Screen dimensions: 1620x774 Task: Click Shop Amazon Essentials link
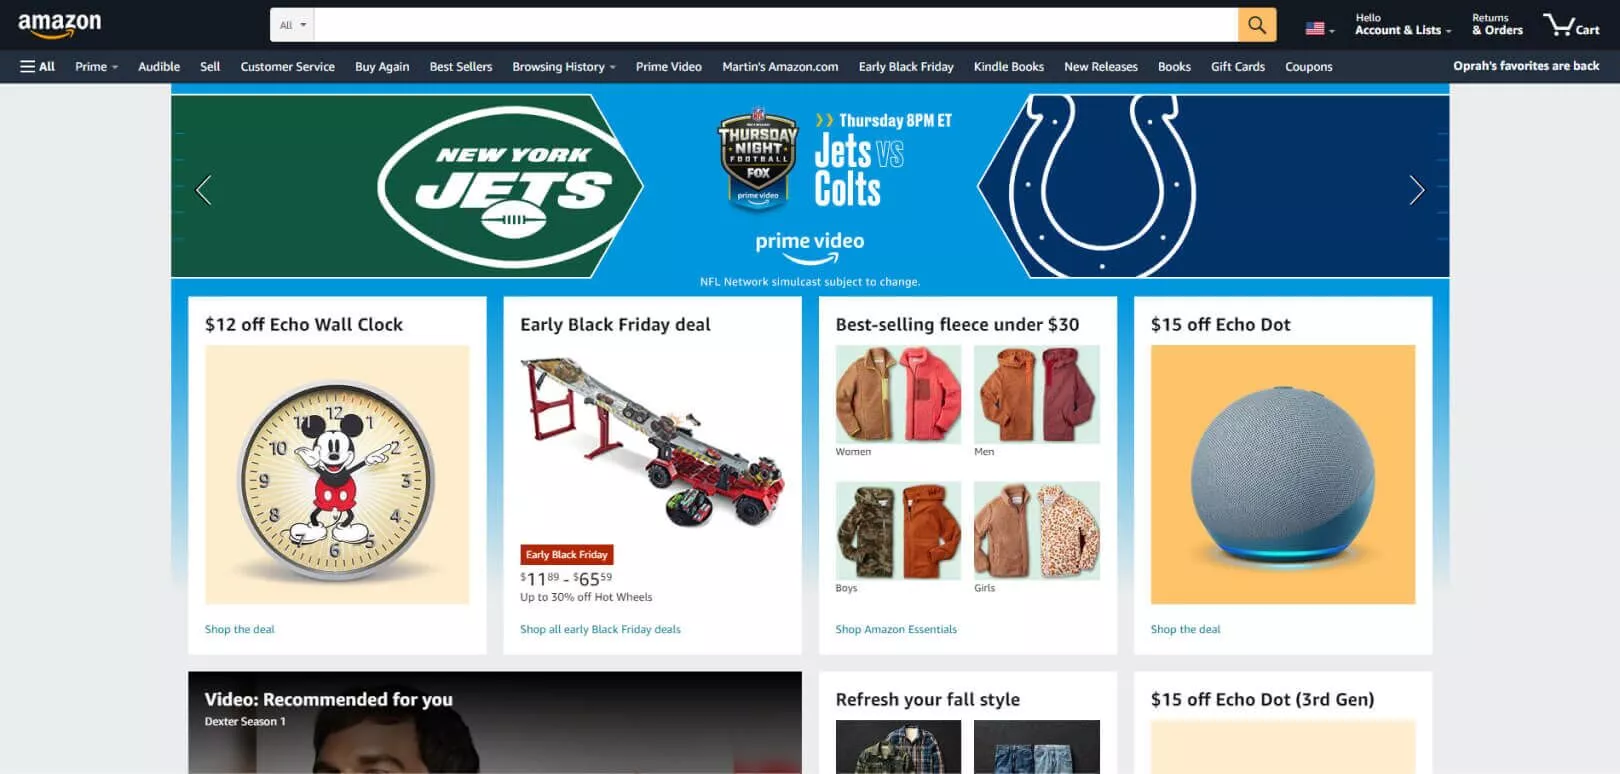click(x=896, y=629)
